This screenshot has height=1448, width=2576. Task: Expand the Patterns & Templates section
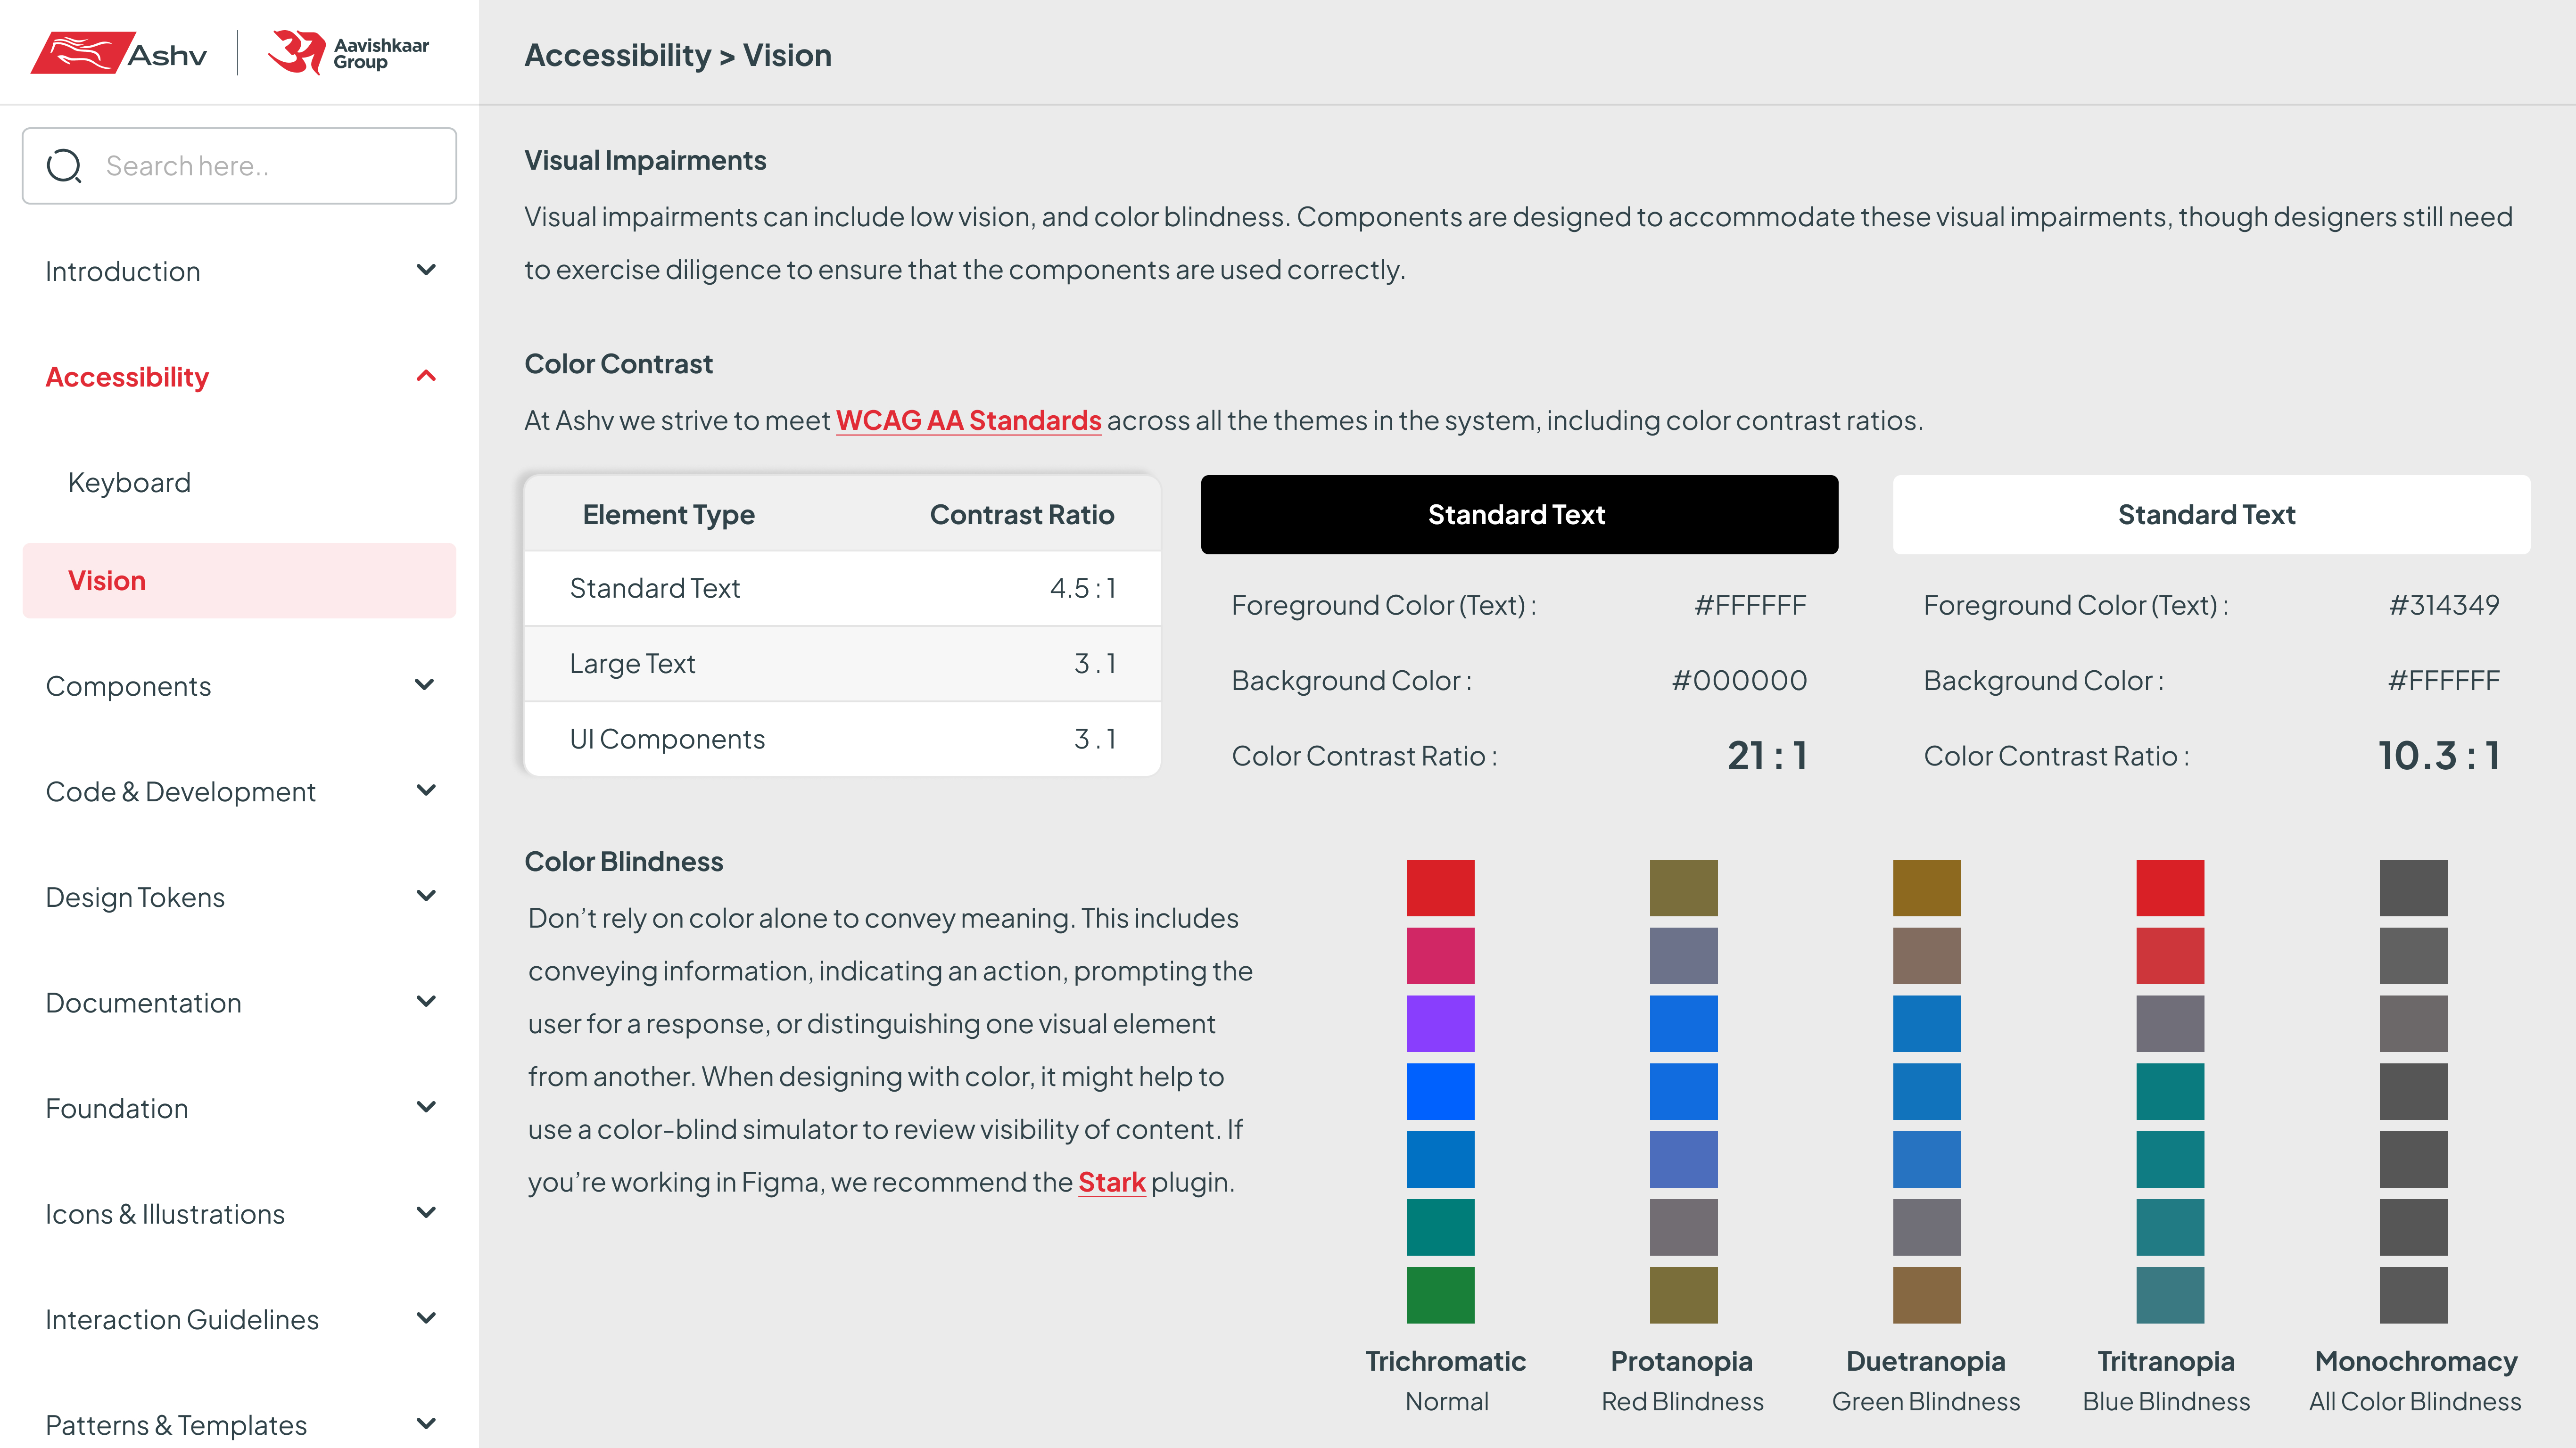[427, 1423]
